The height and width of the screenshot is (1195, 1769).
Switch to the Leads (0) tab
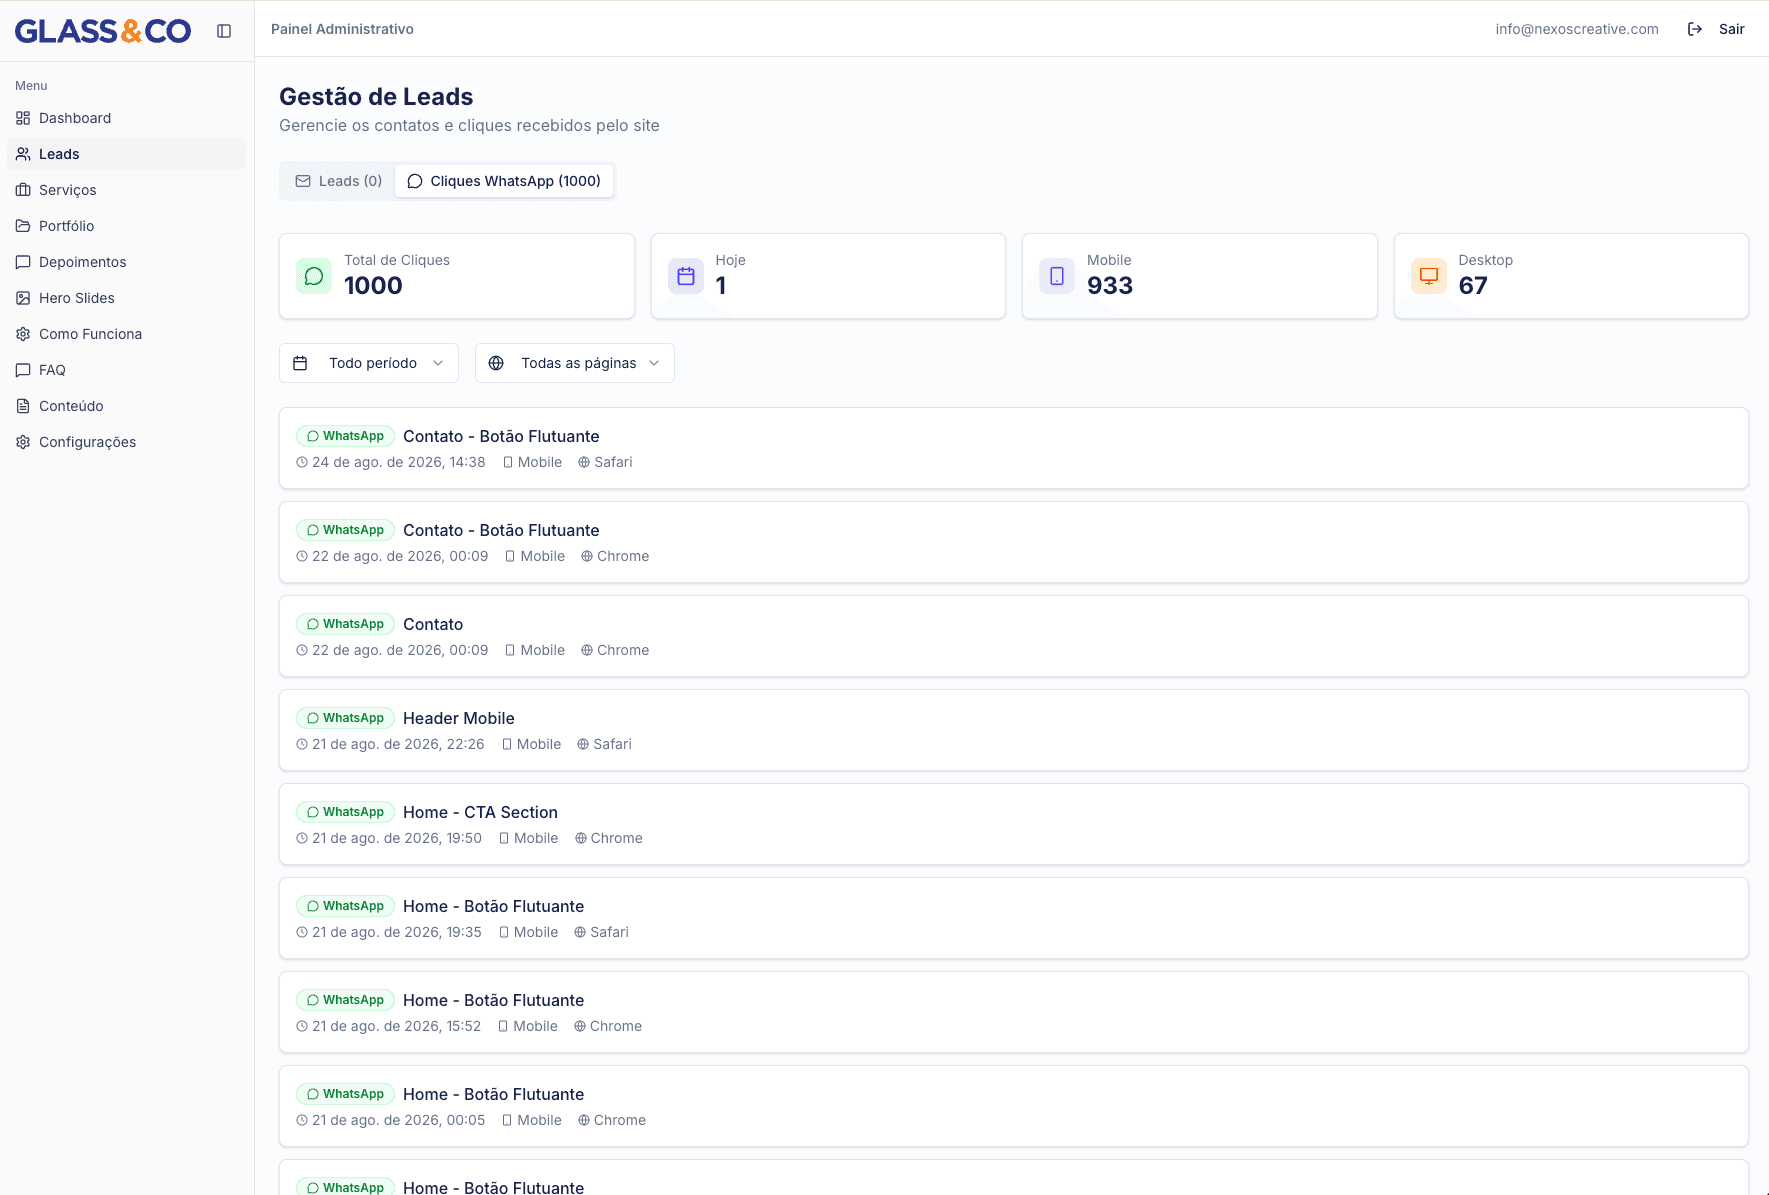coord(339,181)
